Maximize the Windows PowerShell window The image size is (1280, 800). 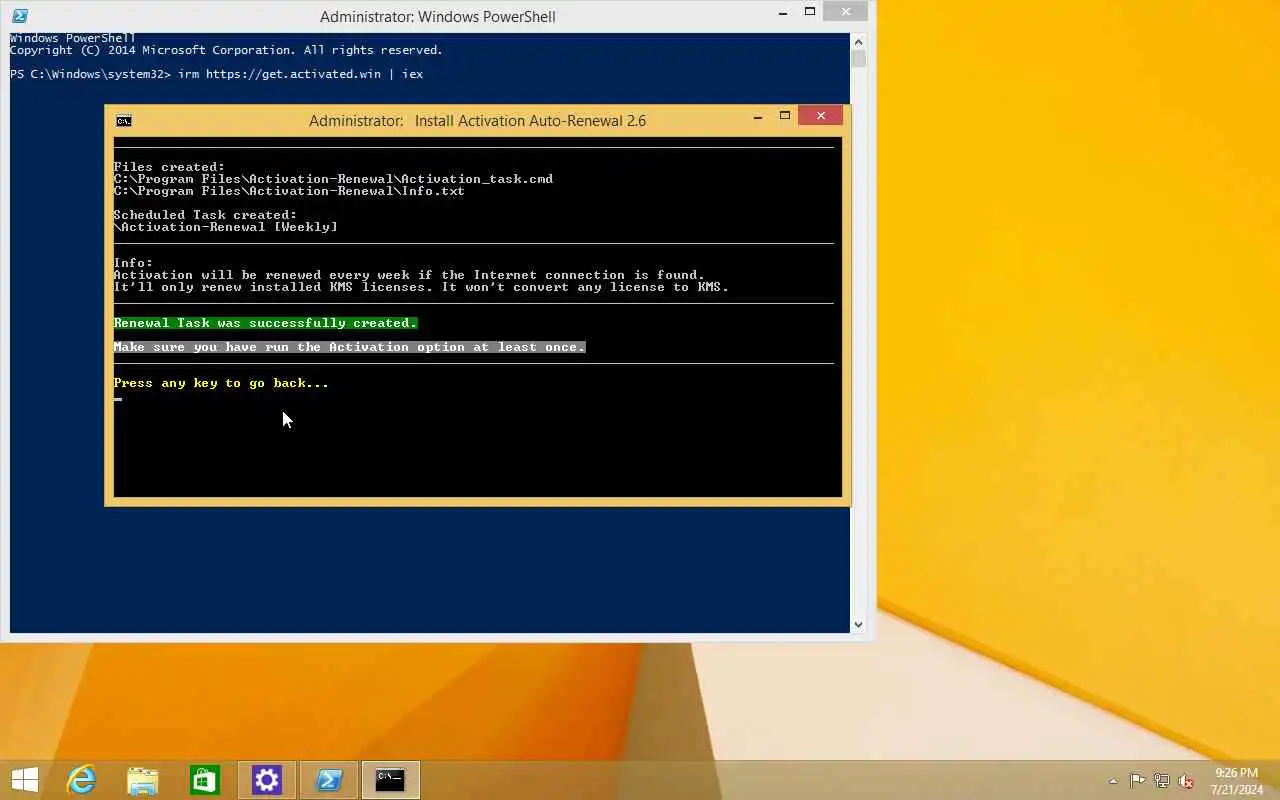click(810, 13)
